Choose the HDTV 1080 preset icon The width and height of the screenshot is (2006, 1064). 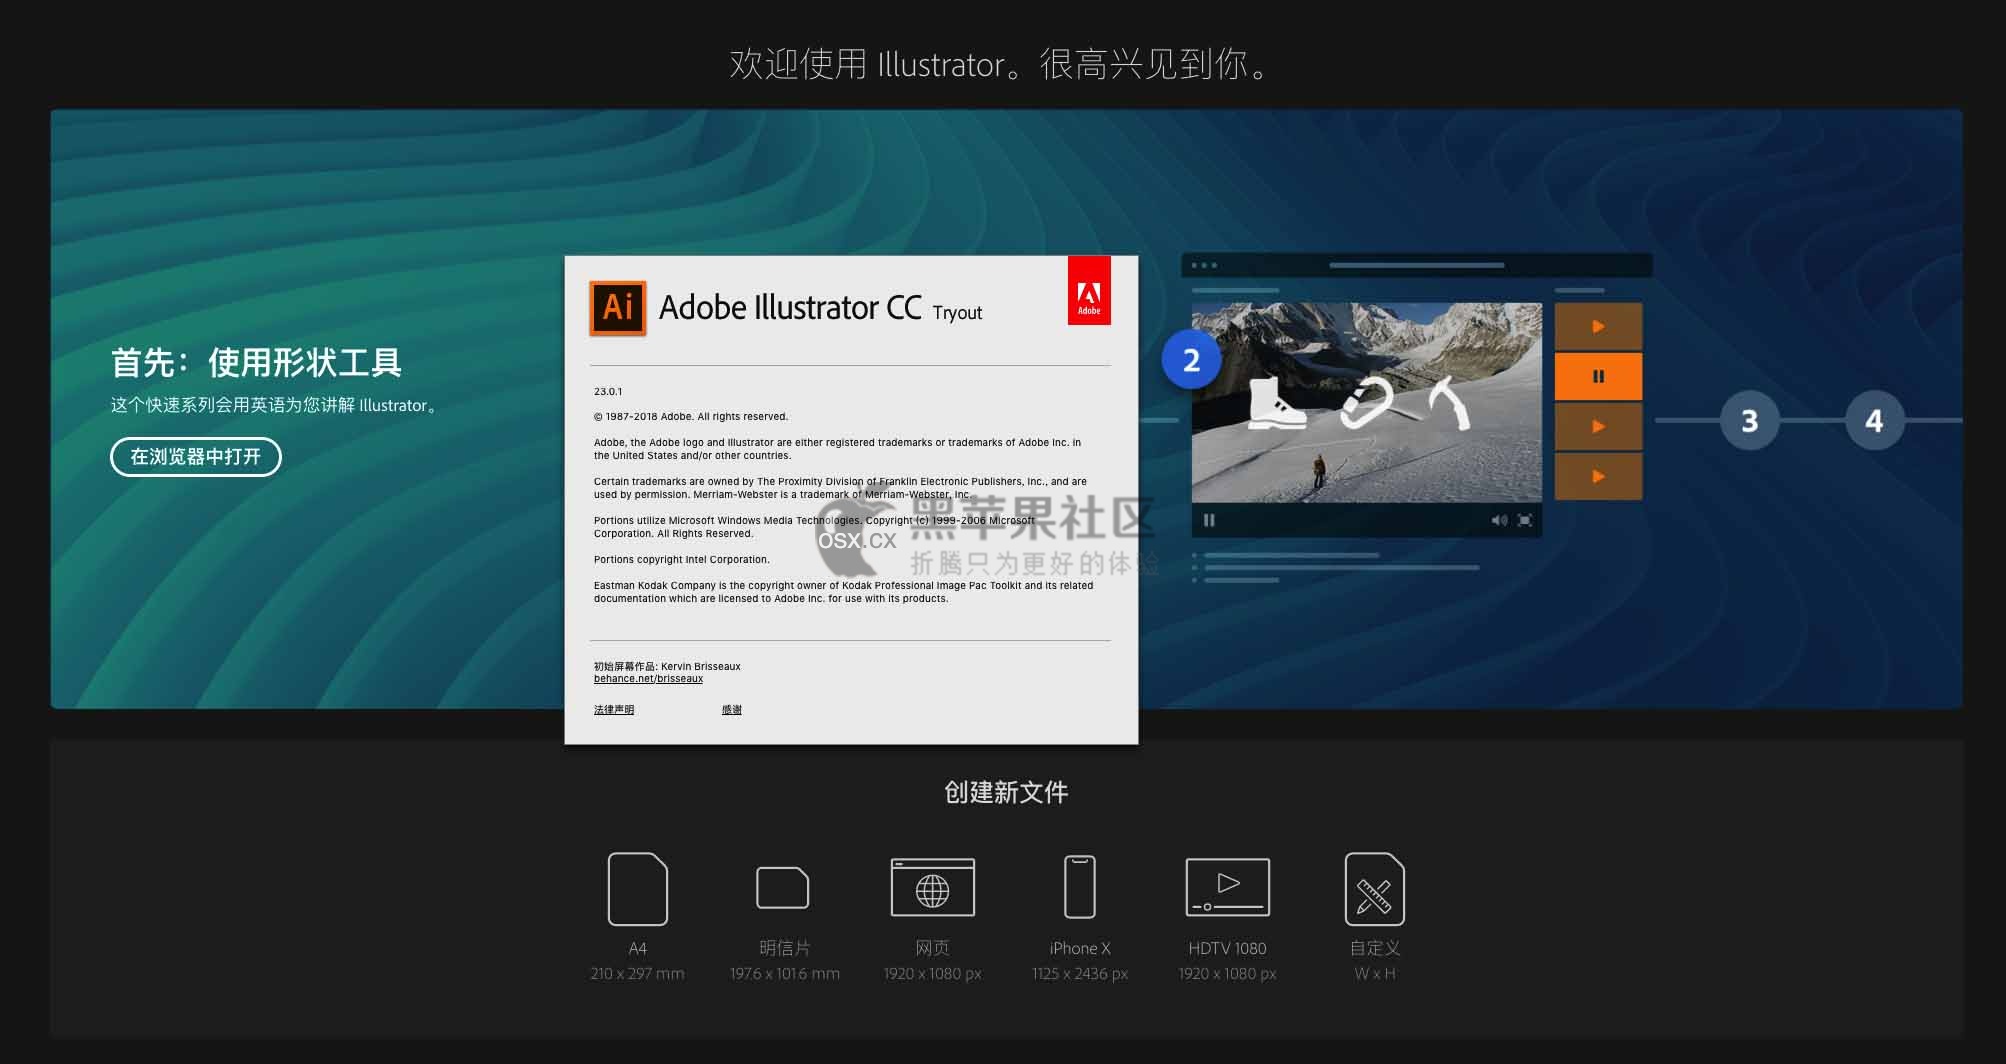(x=1227, y=887)
